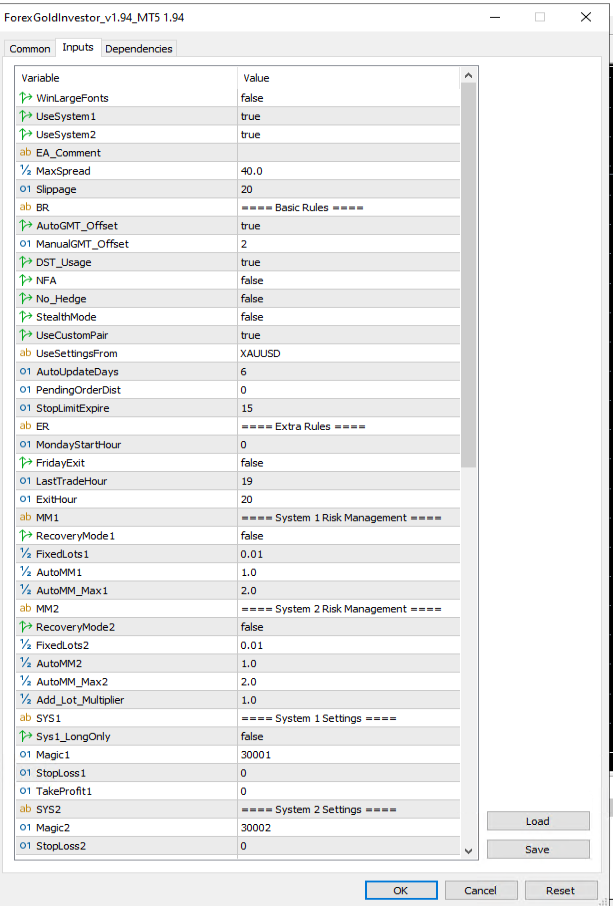
Task: Toggle the WinLargeFonts false value
Action: click(x=252, y=98)
